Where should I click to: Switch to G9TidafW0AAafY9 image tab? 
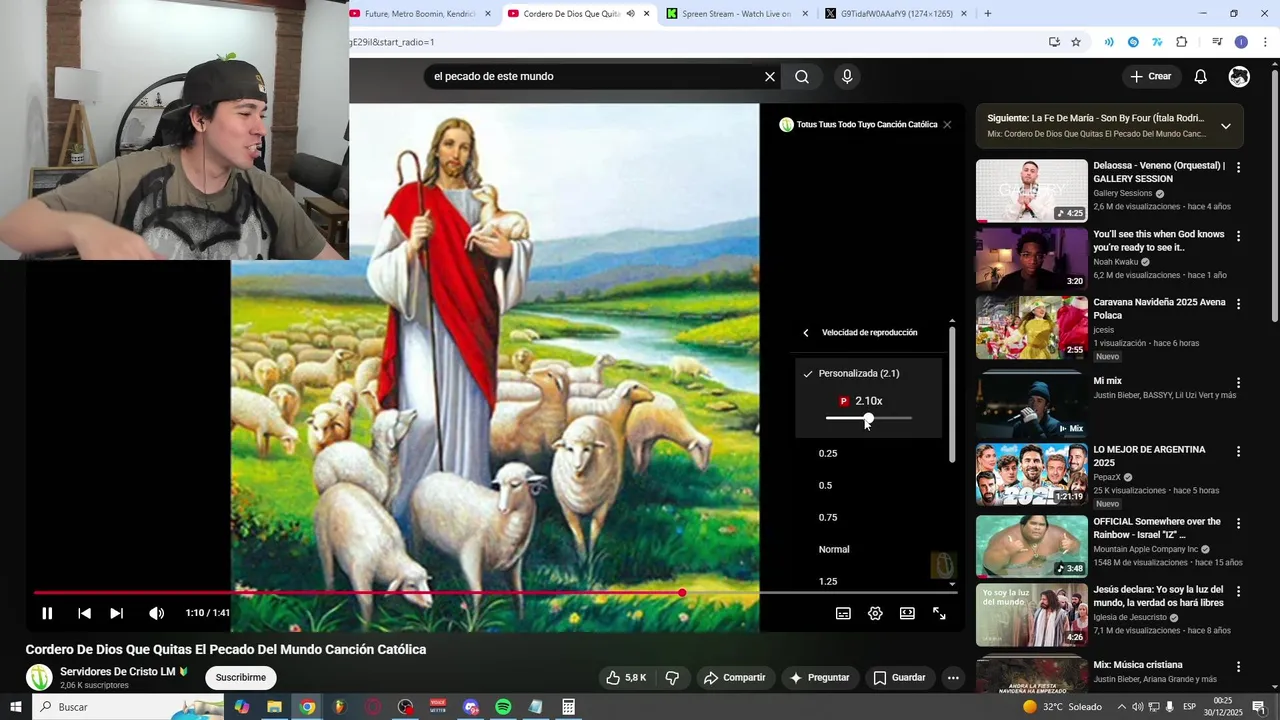pos(896,14)
